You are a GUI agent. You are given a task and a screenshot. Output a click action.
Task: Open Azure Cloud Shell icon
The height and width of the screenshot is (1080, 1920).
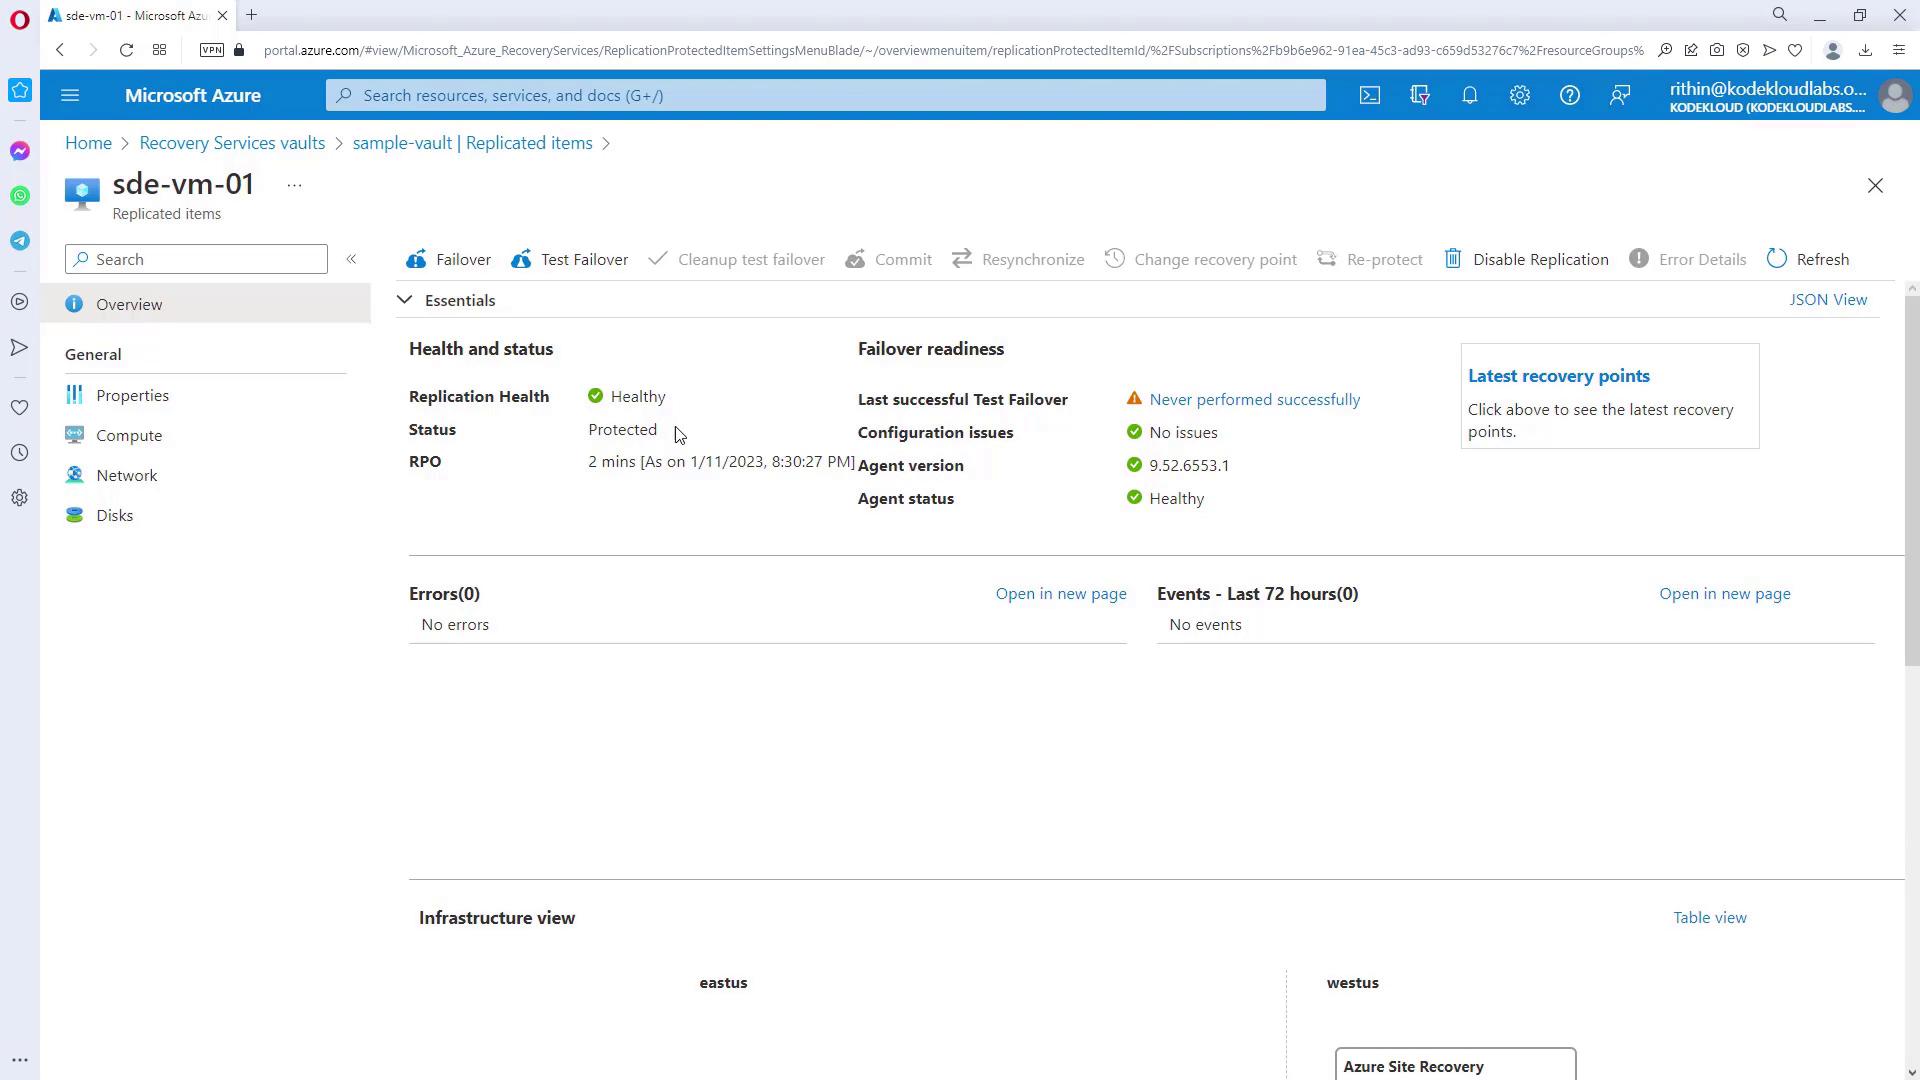(1369, 95)
